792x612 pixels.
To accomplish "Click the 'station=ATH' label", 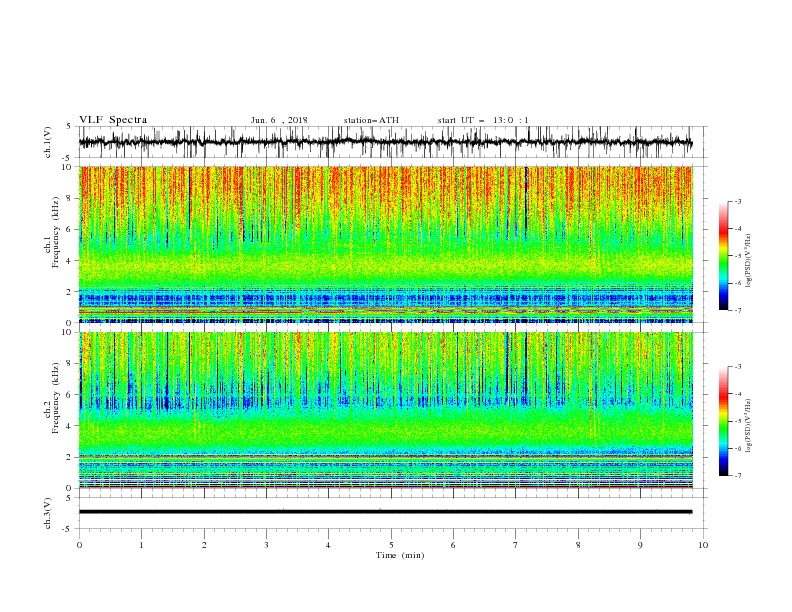I will (371, 120).
